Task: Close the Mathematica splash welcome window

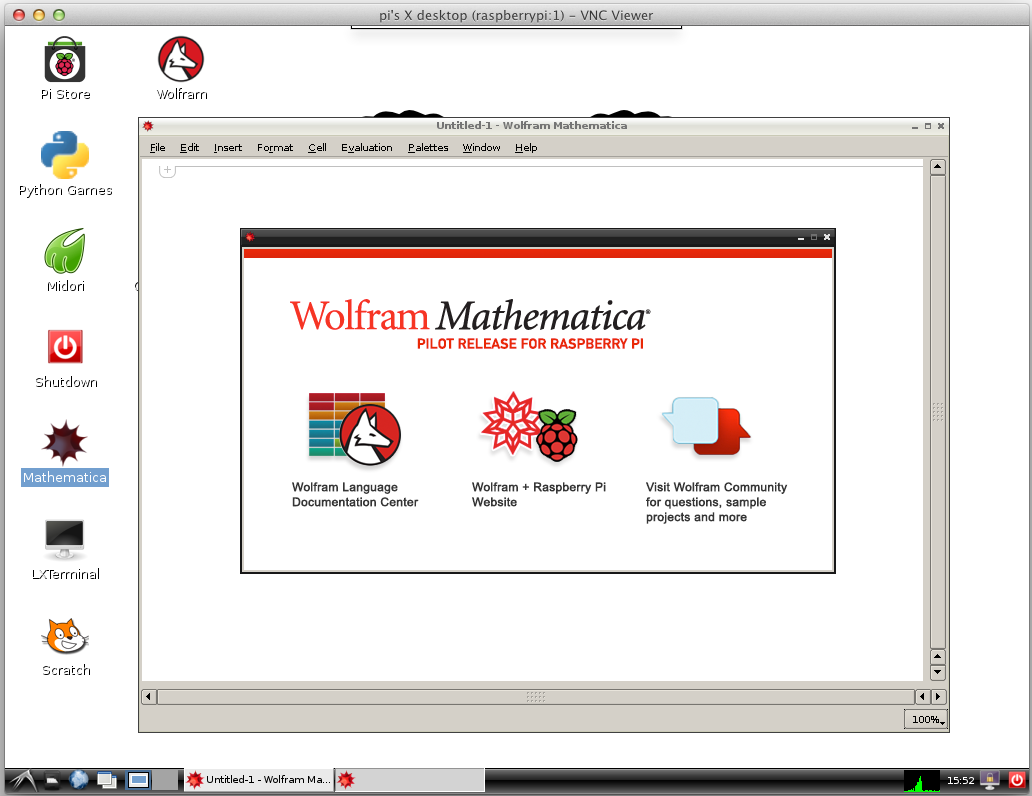Action: pos(827,237)
